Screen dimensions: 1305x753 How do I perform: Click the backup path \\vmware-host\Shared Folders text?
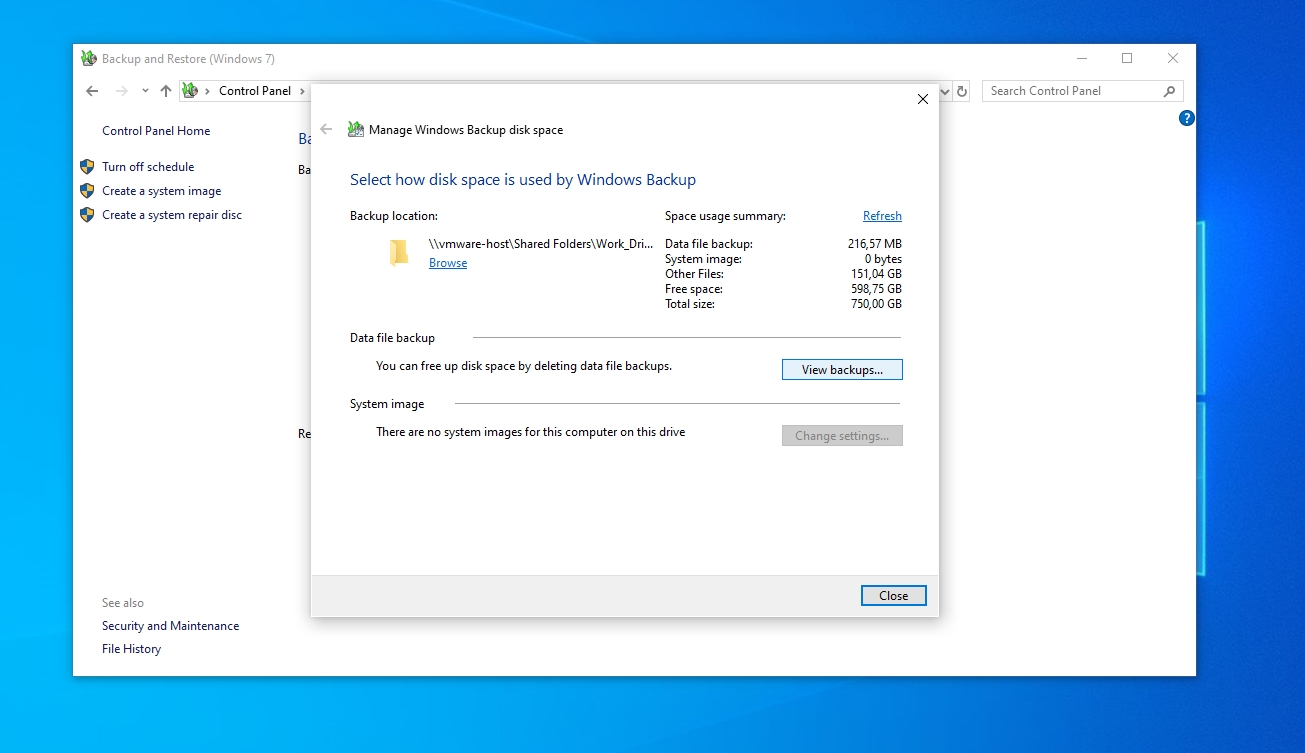click(x=540, y=244)
